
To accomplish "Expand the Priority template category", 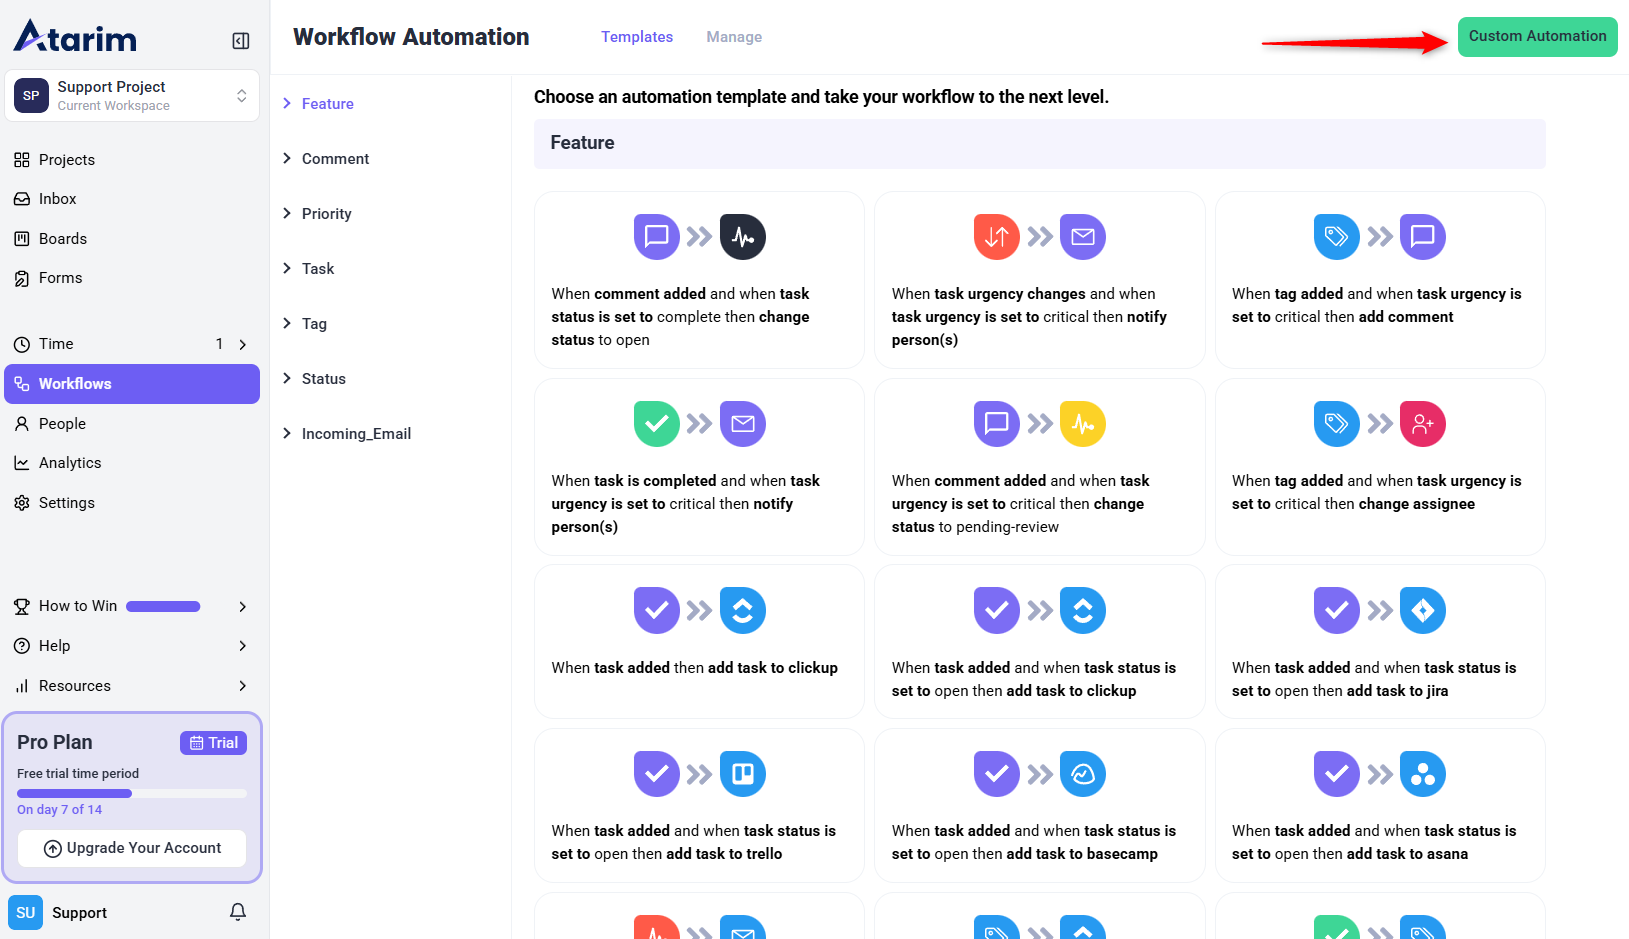I will [x=326, y=214].
